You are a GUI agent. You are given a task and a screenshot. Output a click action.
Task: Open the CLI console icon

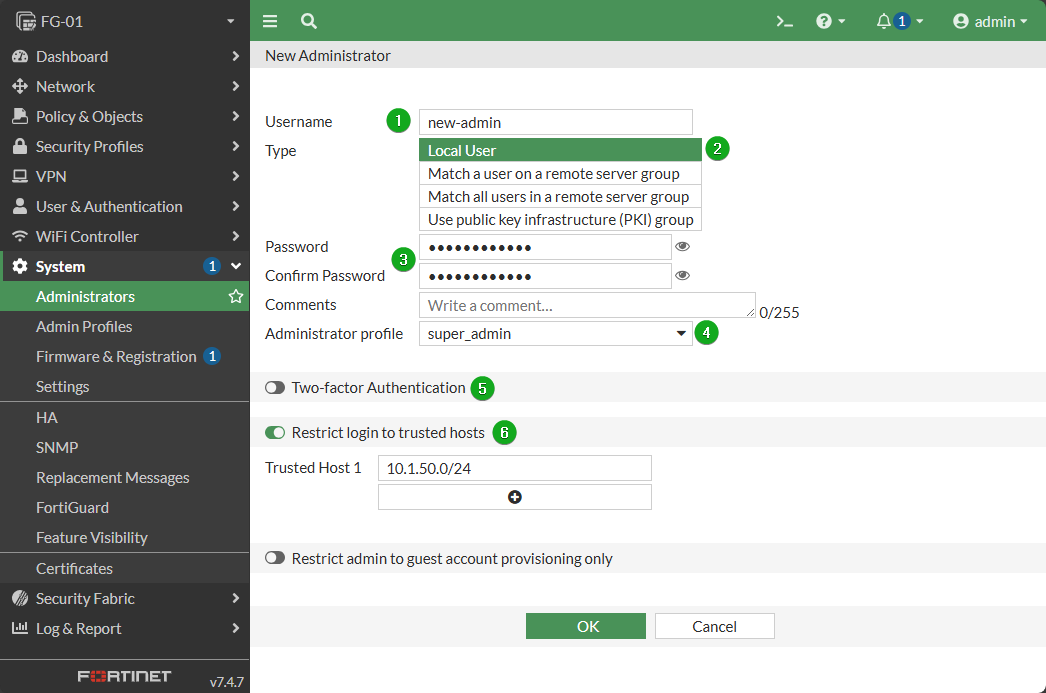784,21
